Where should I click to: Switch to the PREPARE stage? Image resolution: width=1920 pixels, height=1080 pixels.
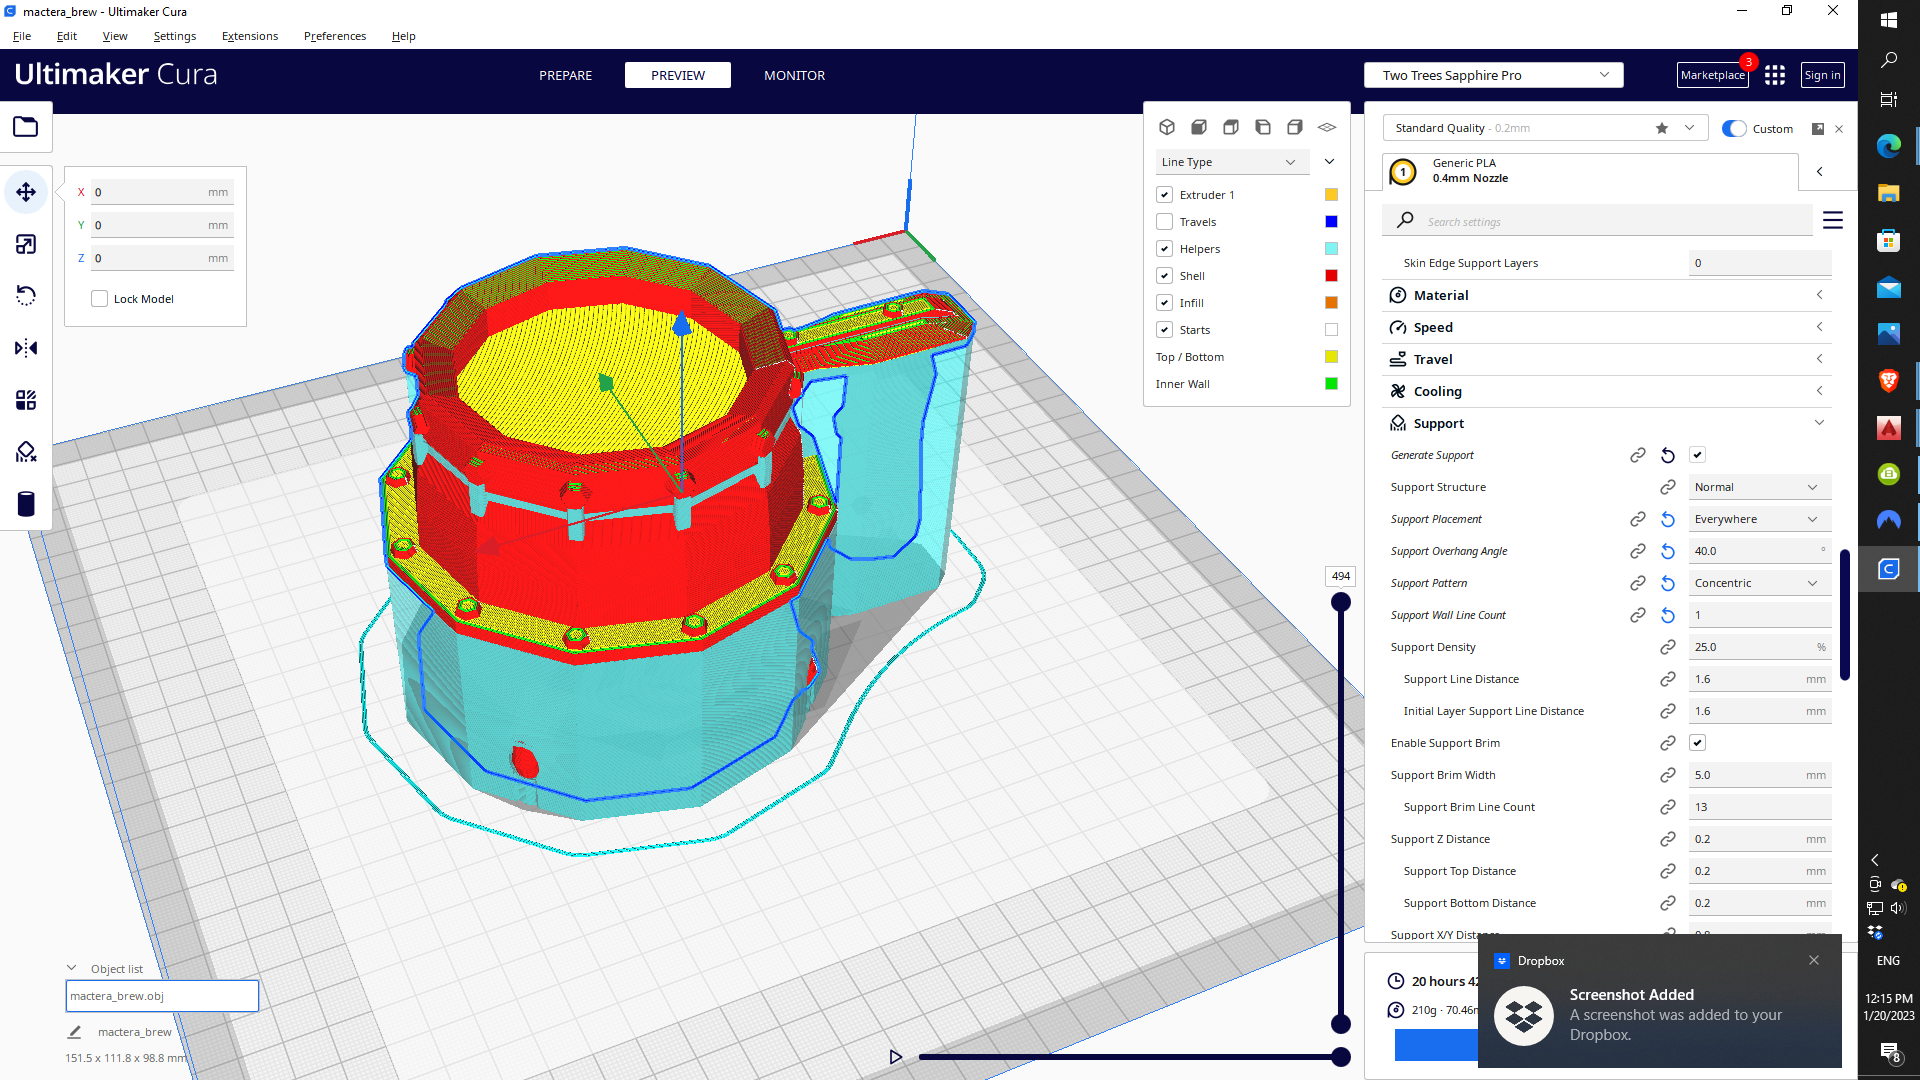[566, 75]
